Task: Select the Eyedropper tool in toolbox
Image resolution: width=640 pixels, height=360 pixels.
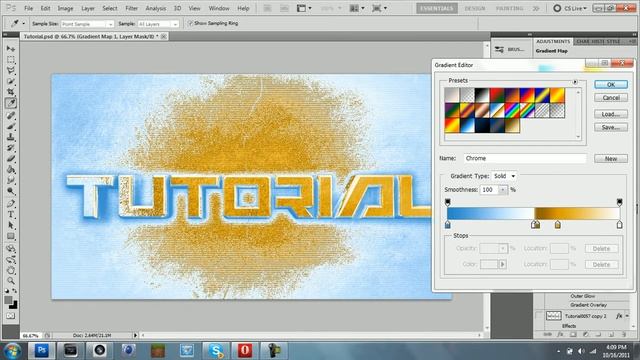Action: 11,103
